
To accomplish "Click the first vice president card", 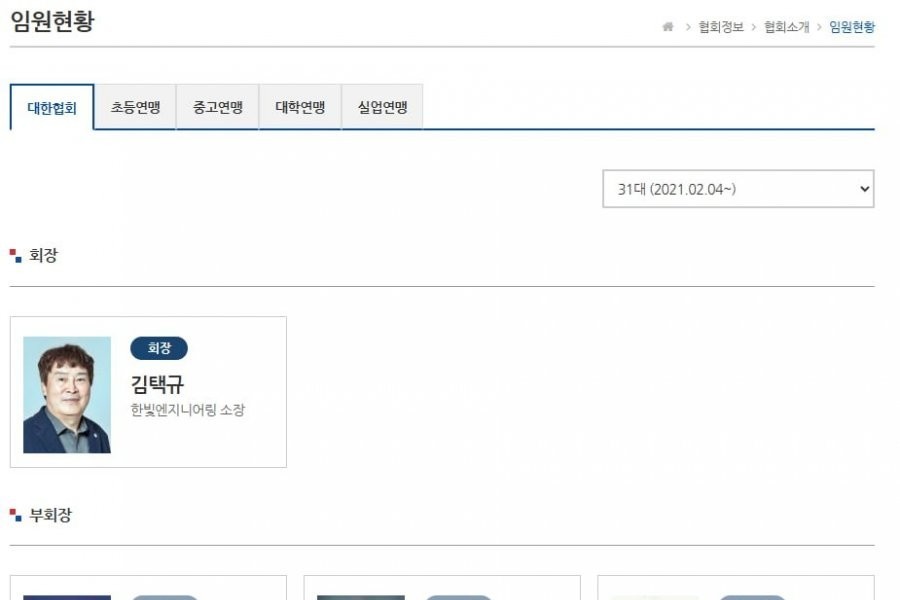I will coord(148,588).
